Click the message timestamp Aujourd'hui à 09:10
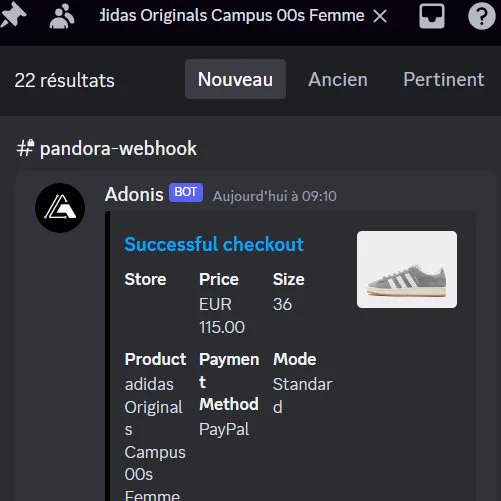 point(275,196)
